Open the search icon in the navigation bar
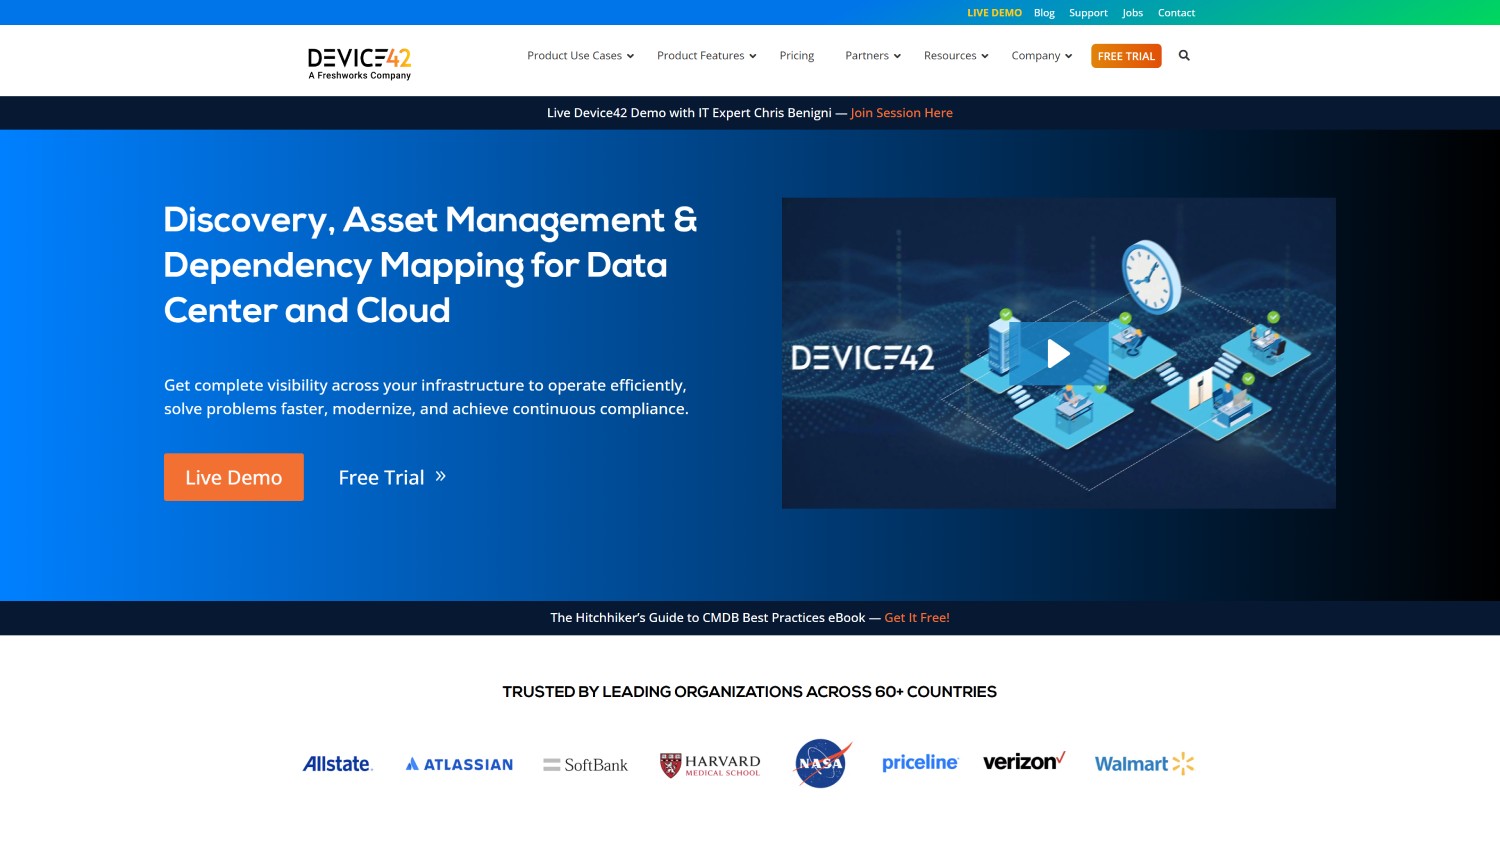Viewport: 1500px width, 844px height. pyautogui.click(x=1184, y=56)
